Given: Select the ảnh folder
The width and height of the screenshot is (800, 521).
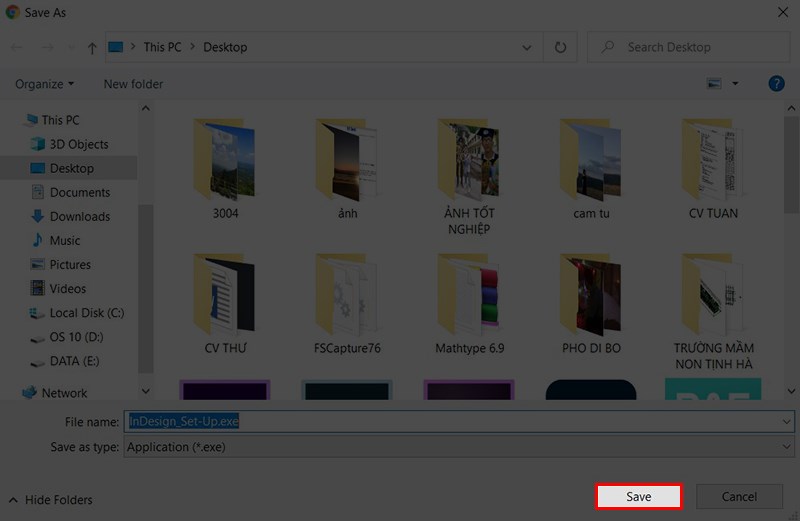Looking at the screenshot, I should click(347, 170).
